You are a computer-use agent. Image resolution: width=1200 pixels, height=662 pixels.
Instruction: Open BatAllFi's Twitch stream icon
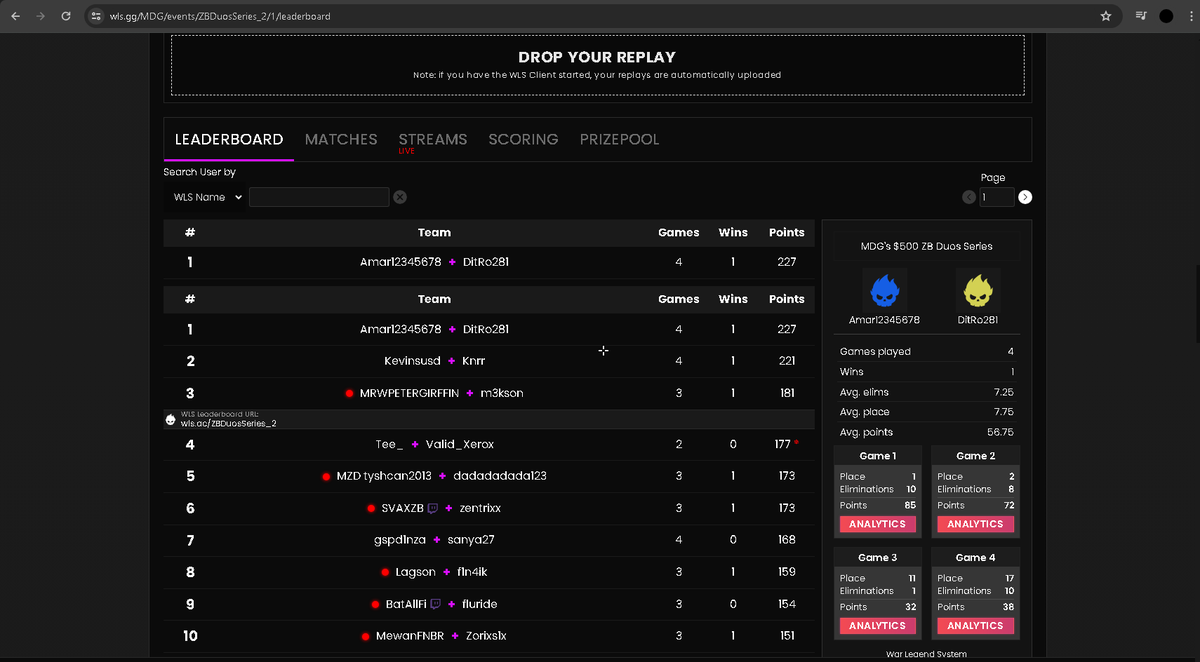click(x=435, y=604)
